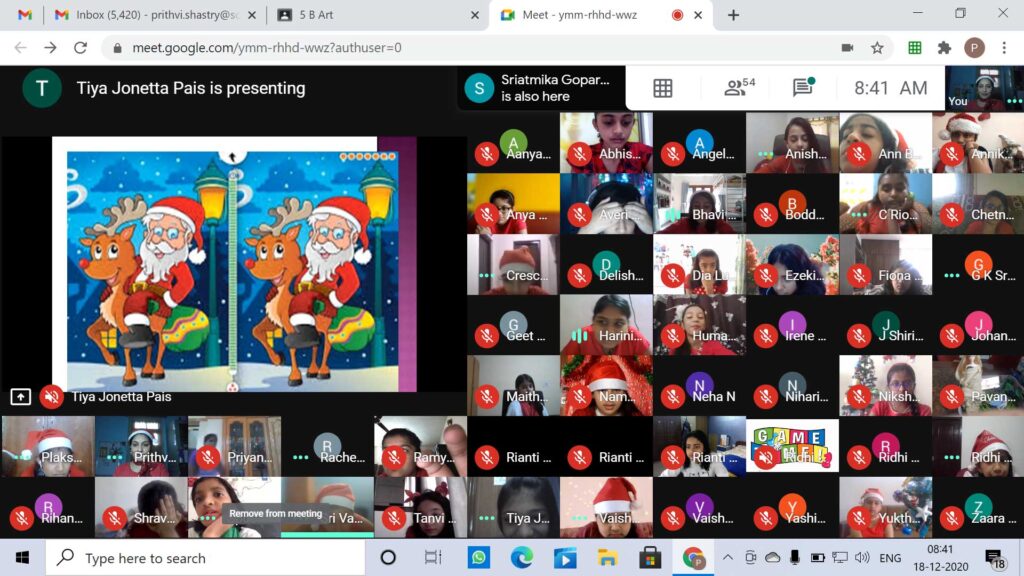Select the Niksh participant video tile
Screen dimensions: 1024x576
click(x=886, y=385)
